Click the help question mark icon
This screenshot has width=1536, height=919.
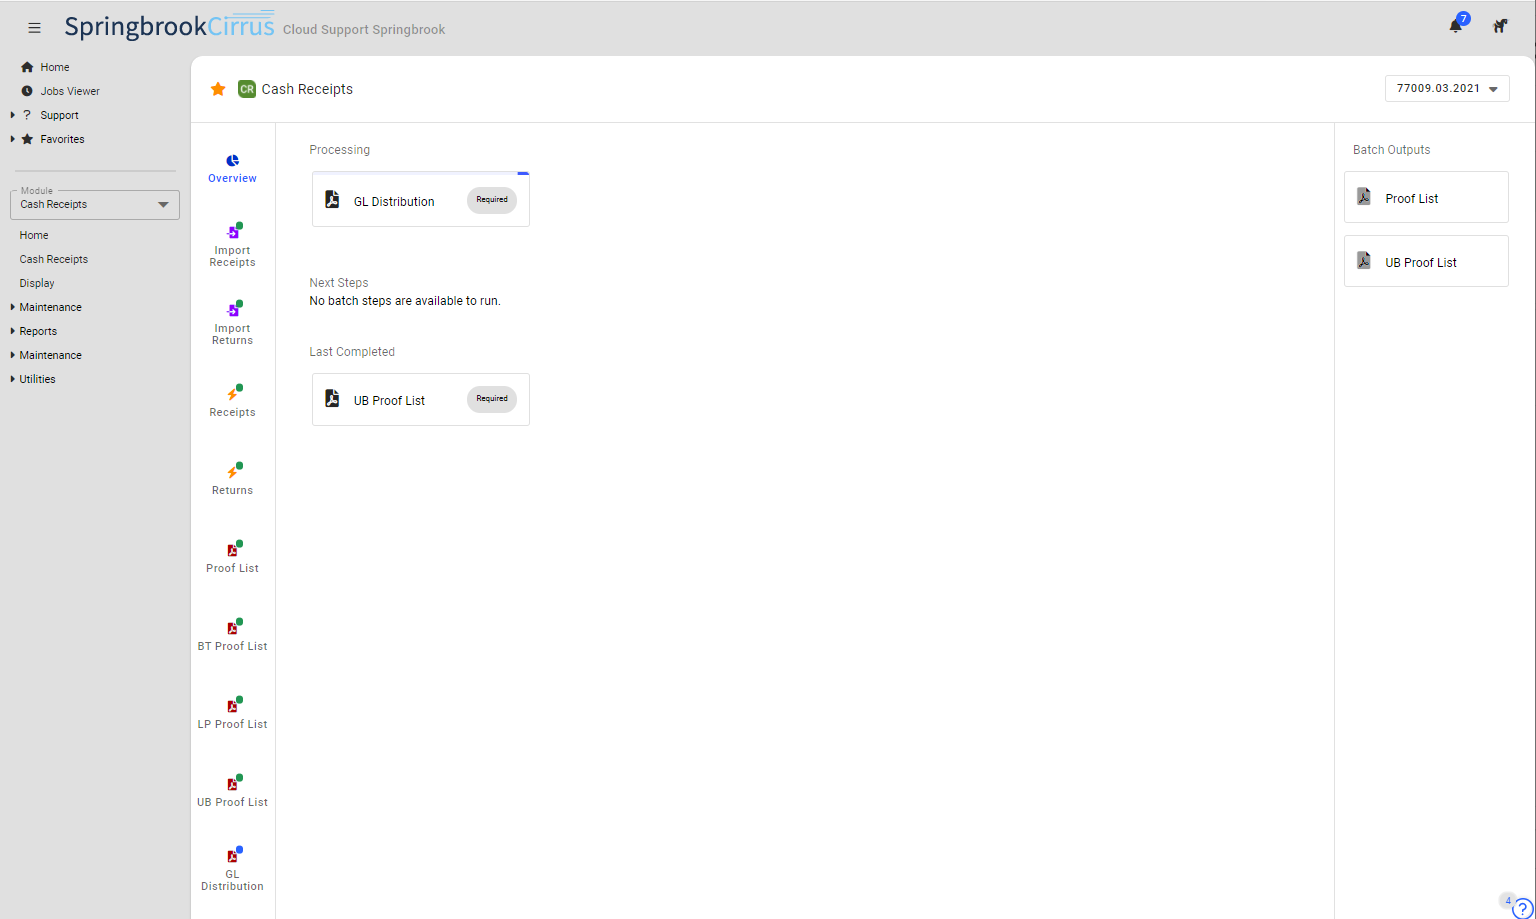1523,908
